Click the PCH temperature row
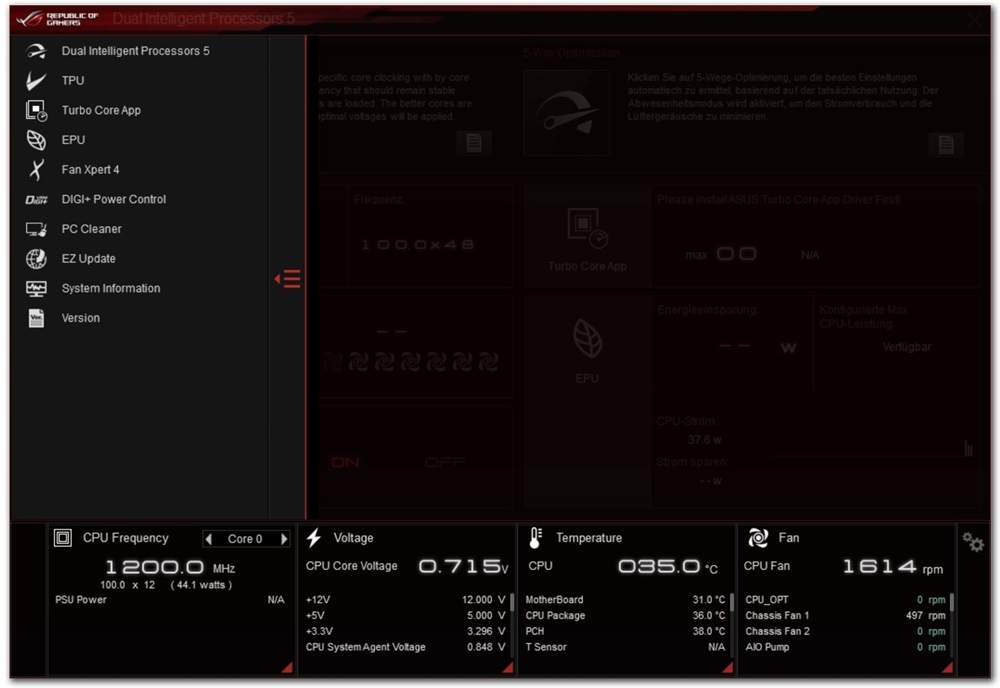 625,631
